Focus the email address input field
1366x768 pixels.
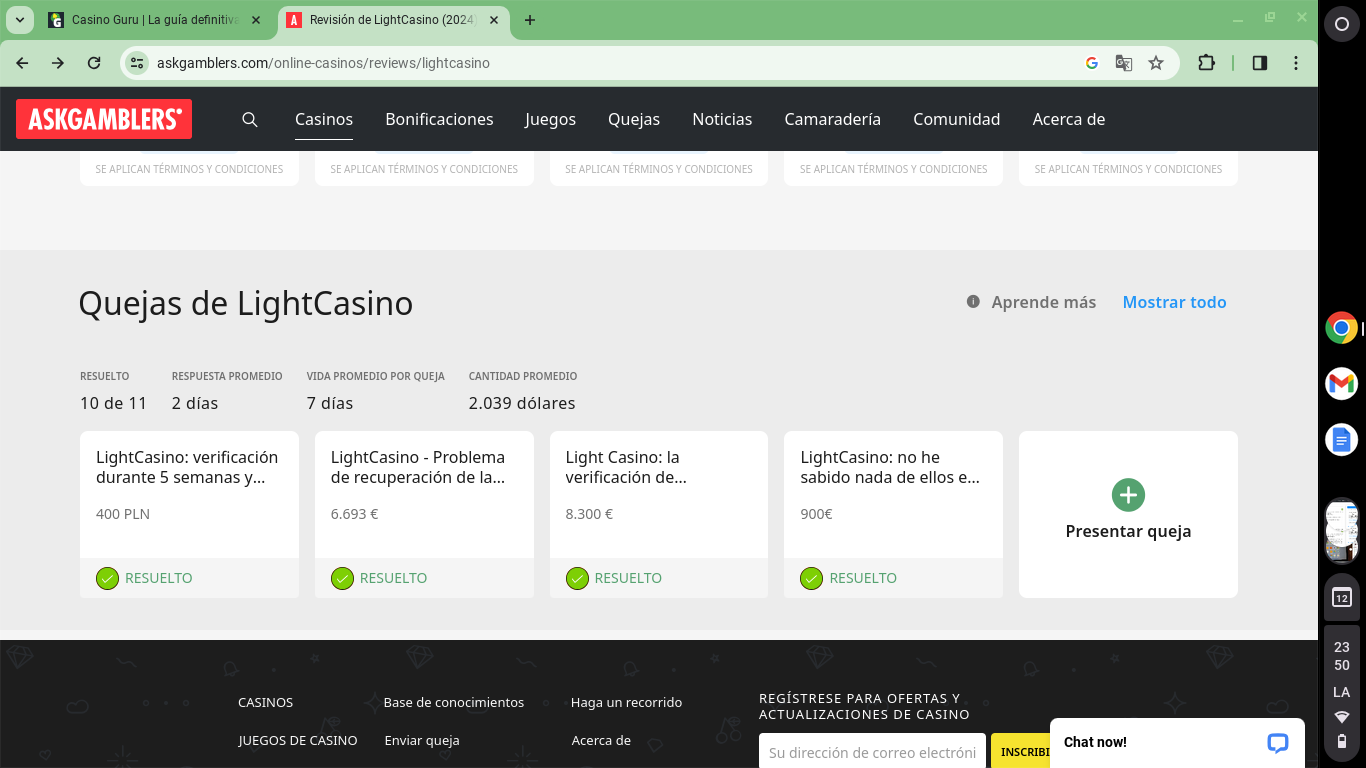[873, 752]
